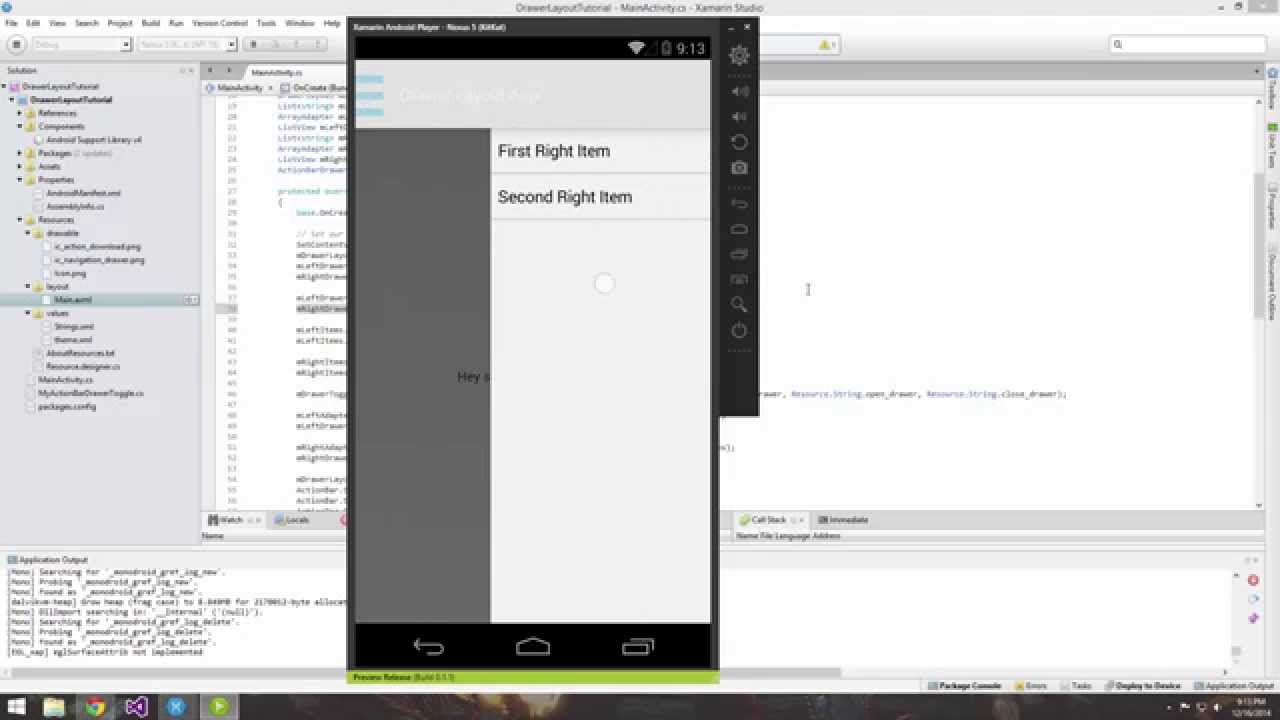The height and width of the screenshot is (720, 1280).
Task: Switch to the Immediate tab
Action: pyautogui.click(x=844, y=520)
